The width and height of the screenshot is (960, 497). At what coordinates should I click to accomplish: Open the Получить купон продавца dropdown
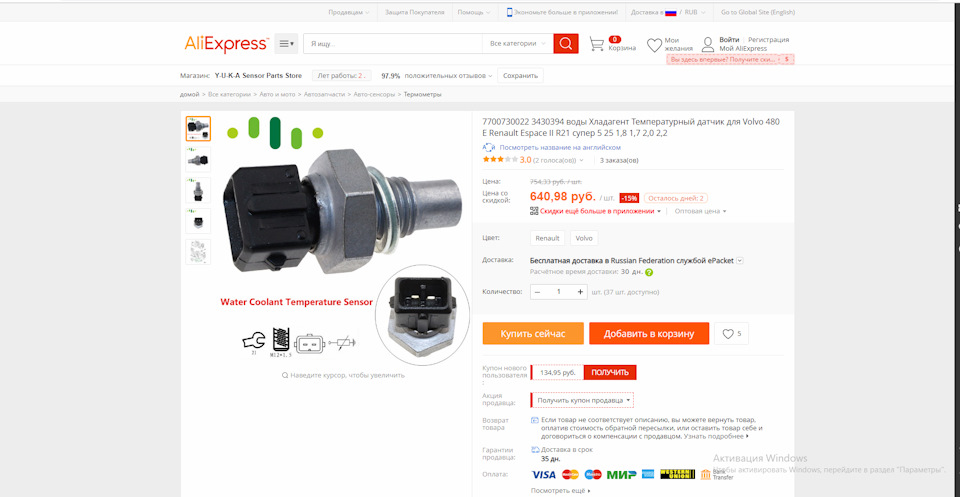click(x=582, y=400)
